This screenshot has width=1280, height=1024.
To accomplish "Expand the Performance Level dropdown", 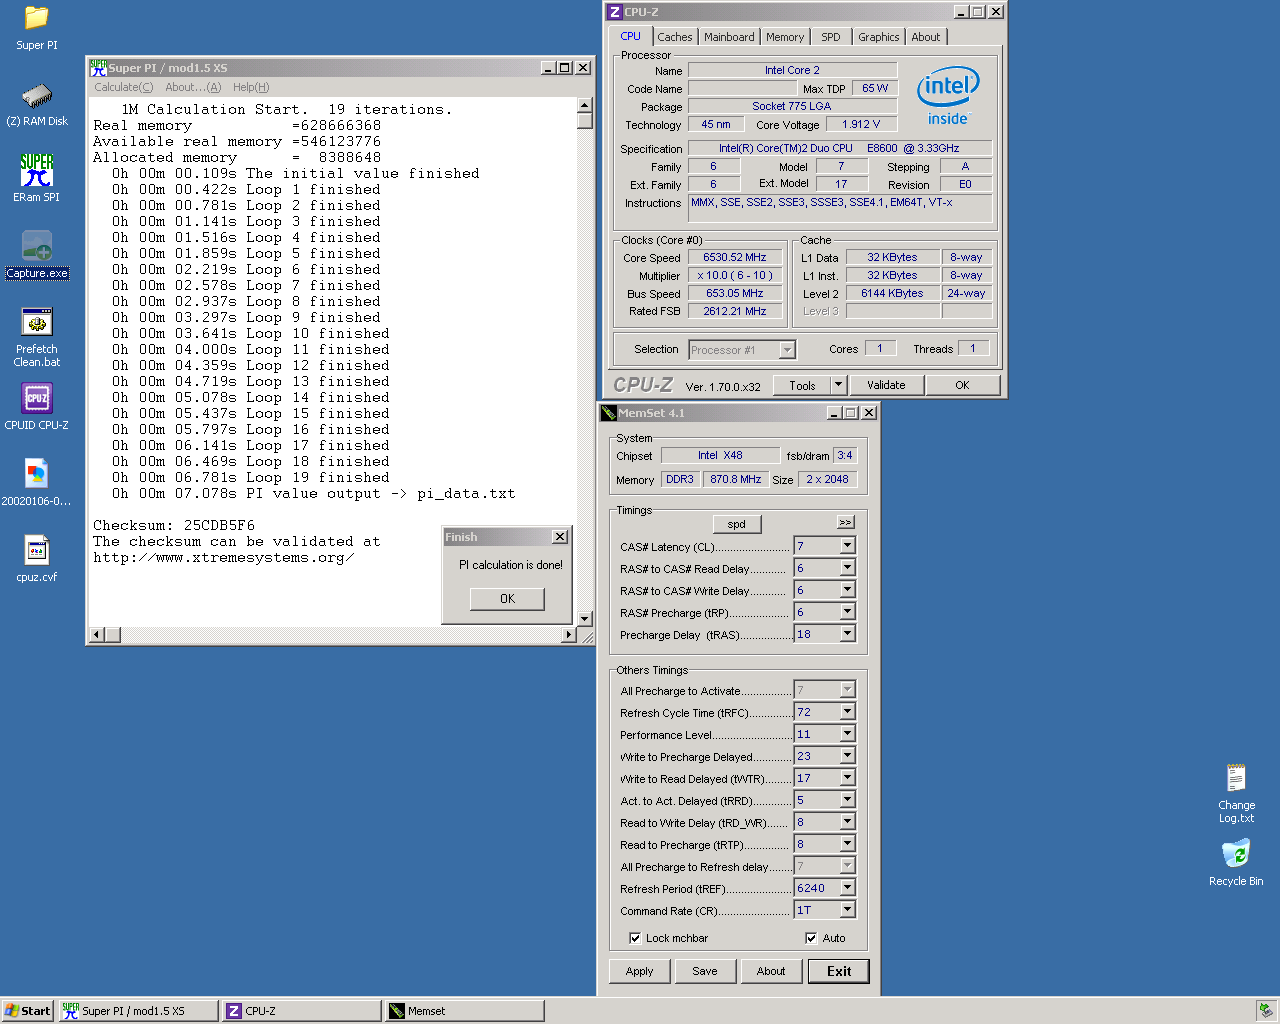I will (847, 734).
